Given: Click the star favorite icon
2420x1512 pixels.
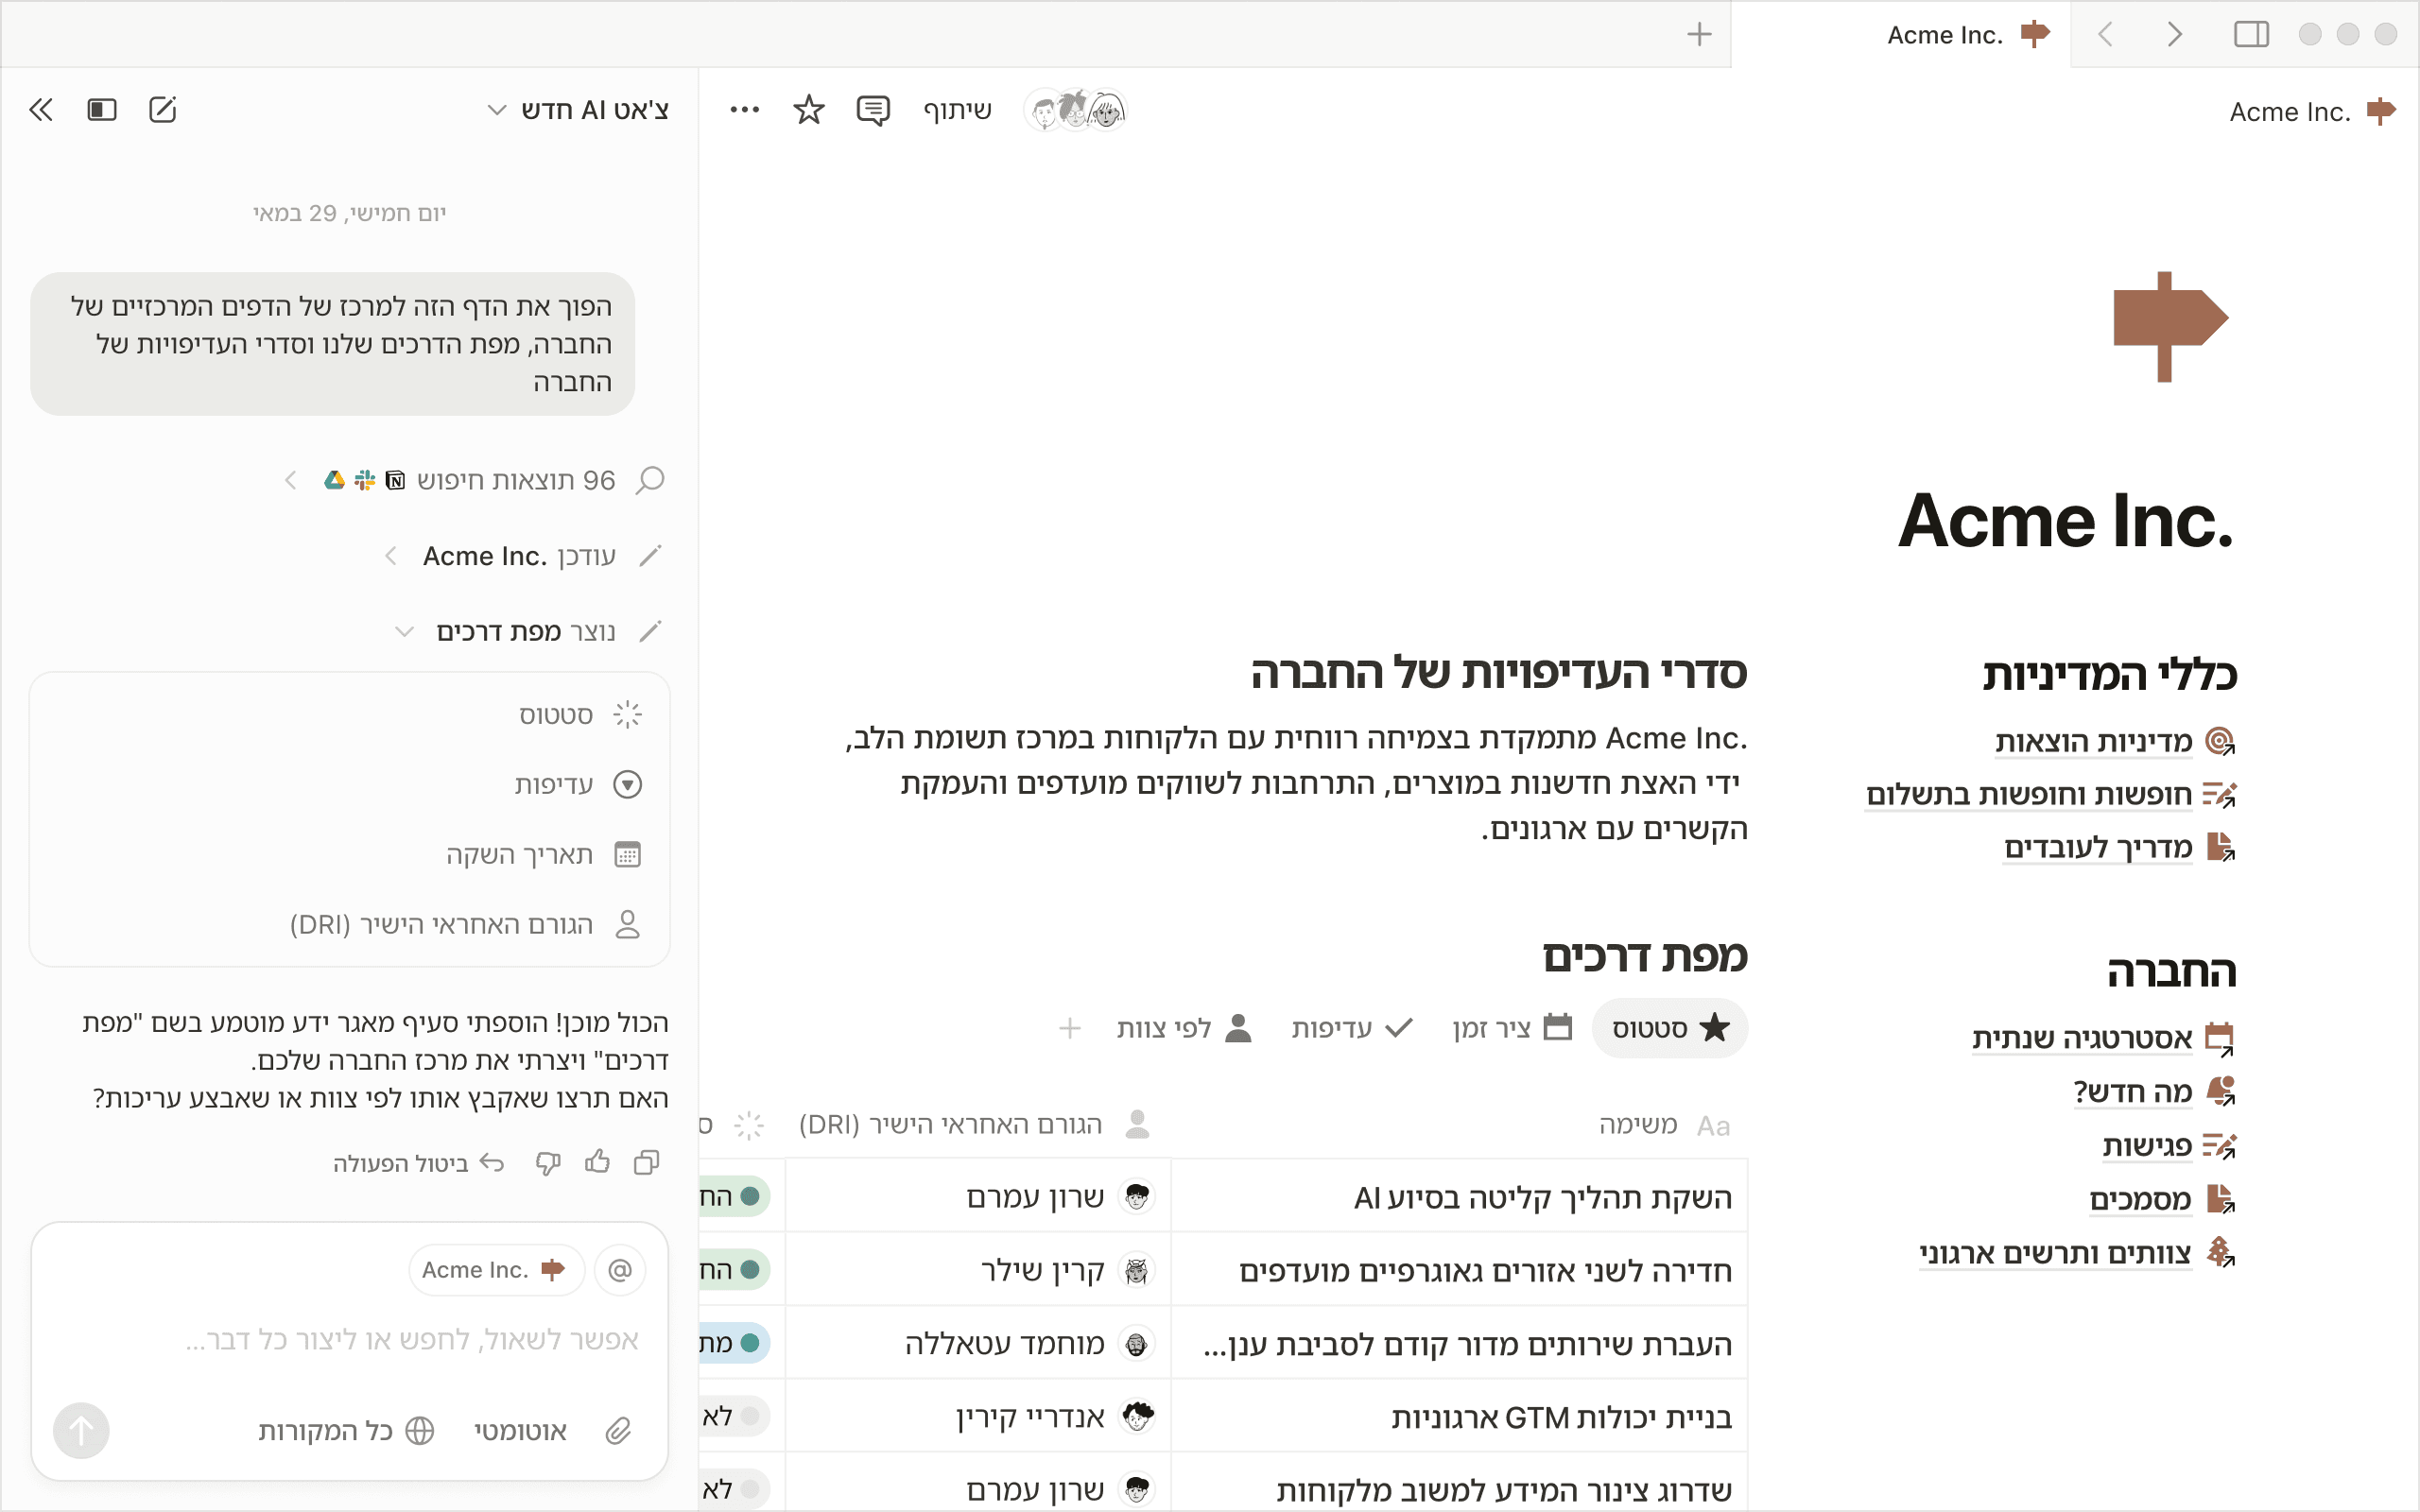Looking at the screenshot, I should coord(808,110).
